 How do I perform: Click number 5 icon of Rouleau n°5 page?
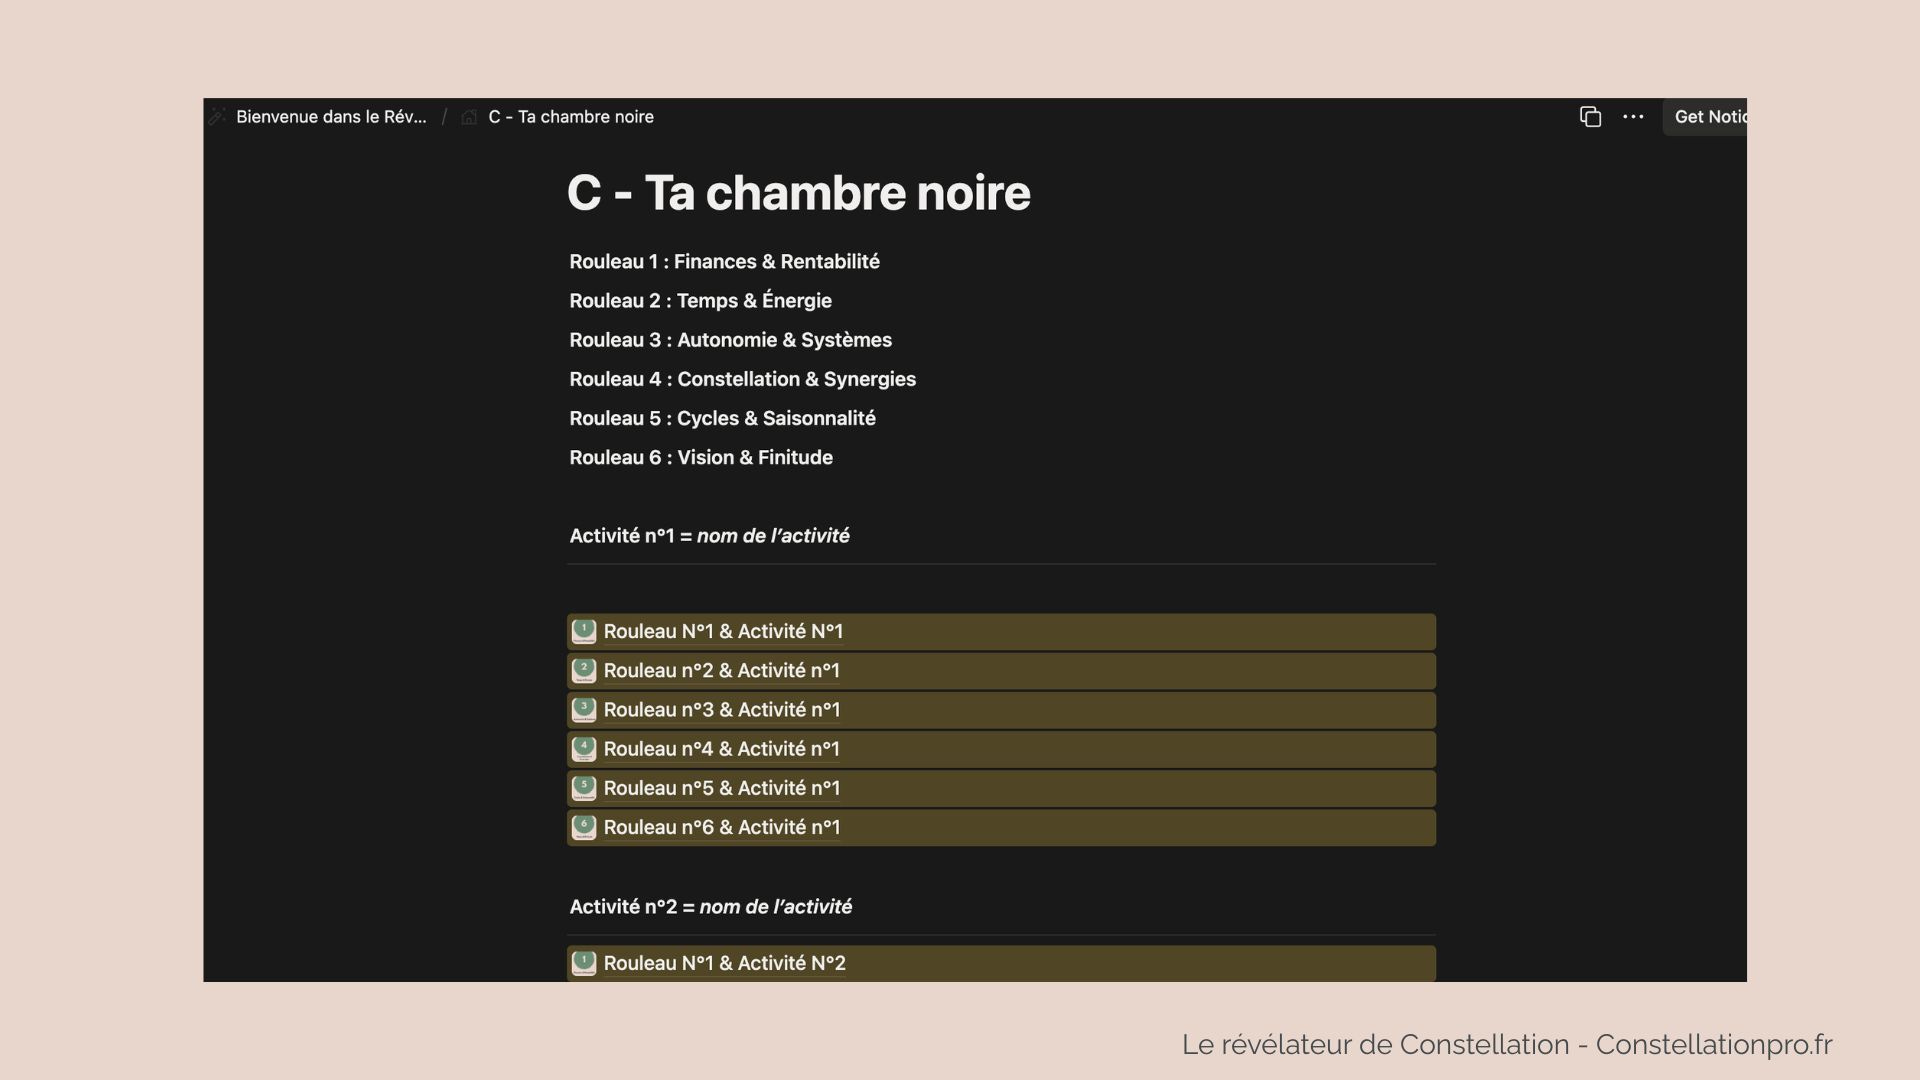click(x=584, y=788)
